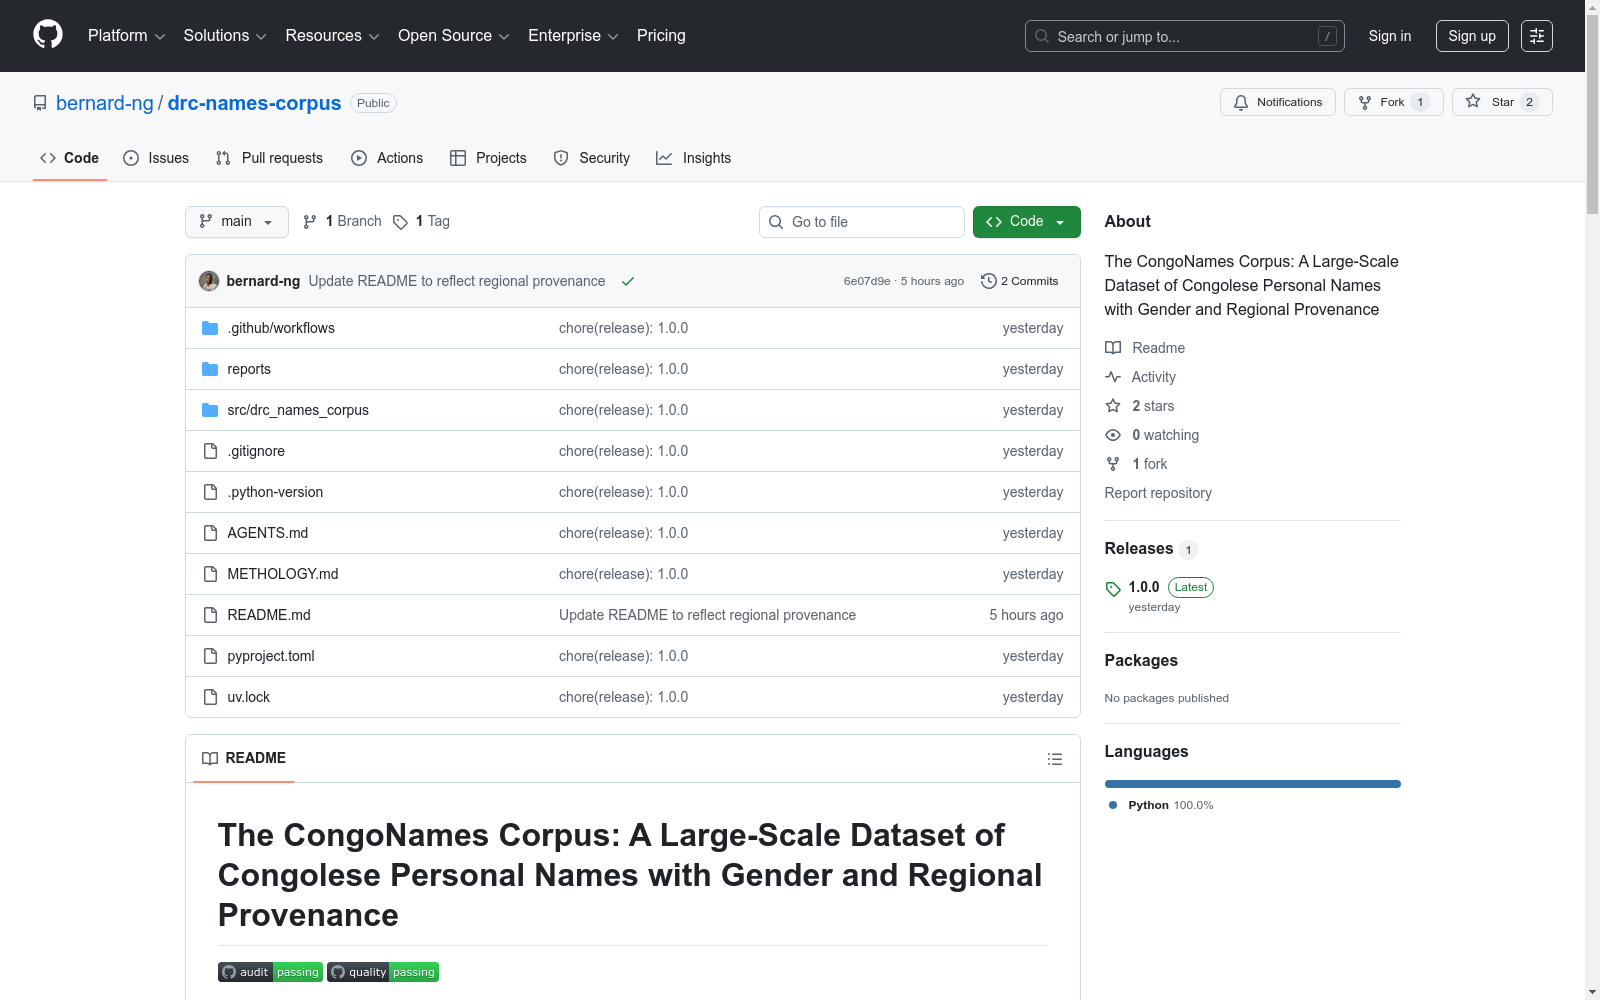This screenshot has height=1000, width=1600.
Task: Open the green Code dropdown
Action: click(x=1026, y=222)
